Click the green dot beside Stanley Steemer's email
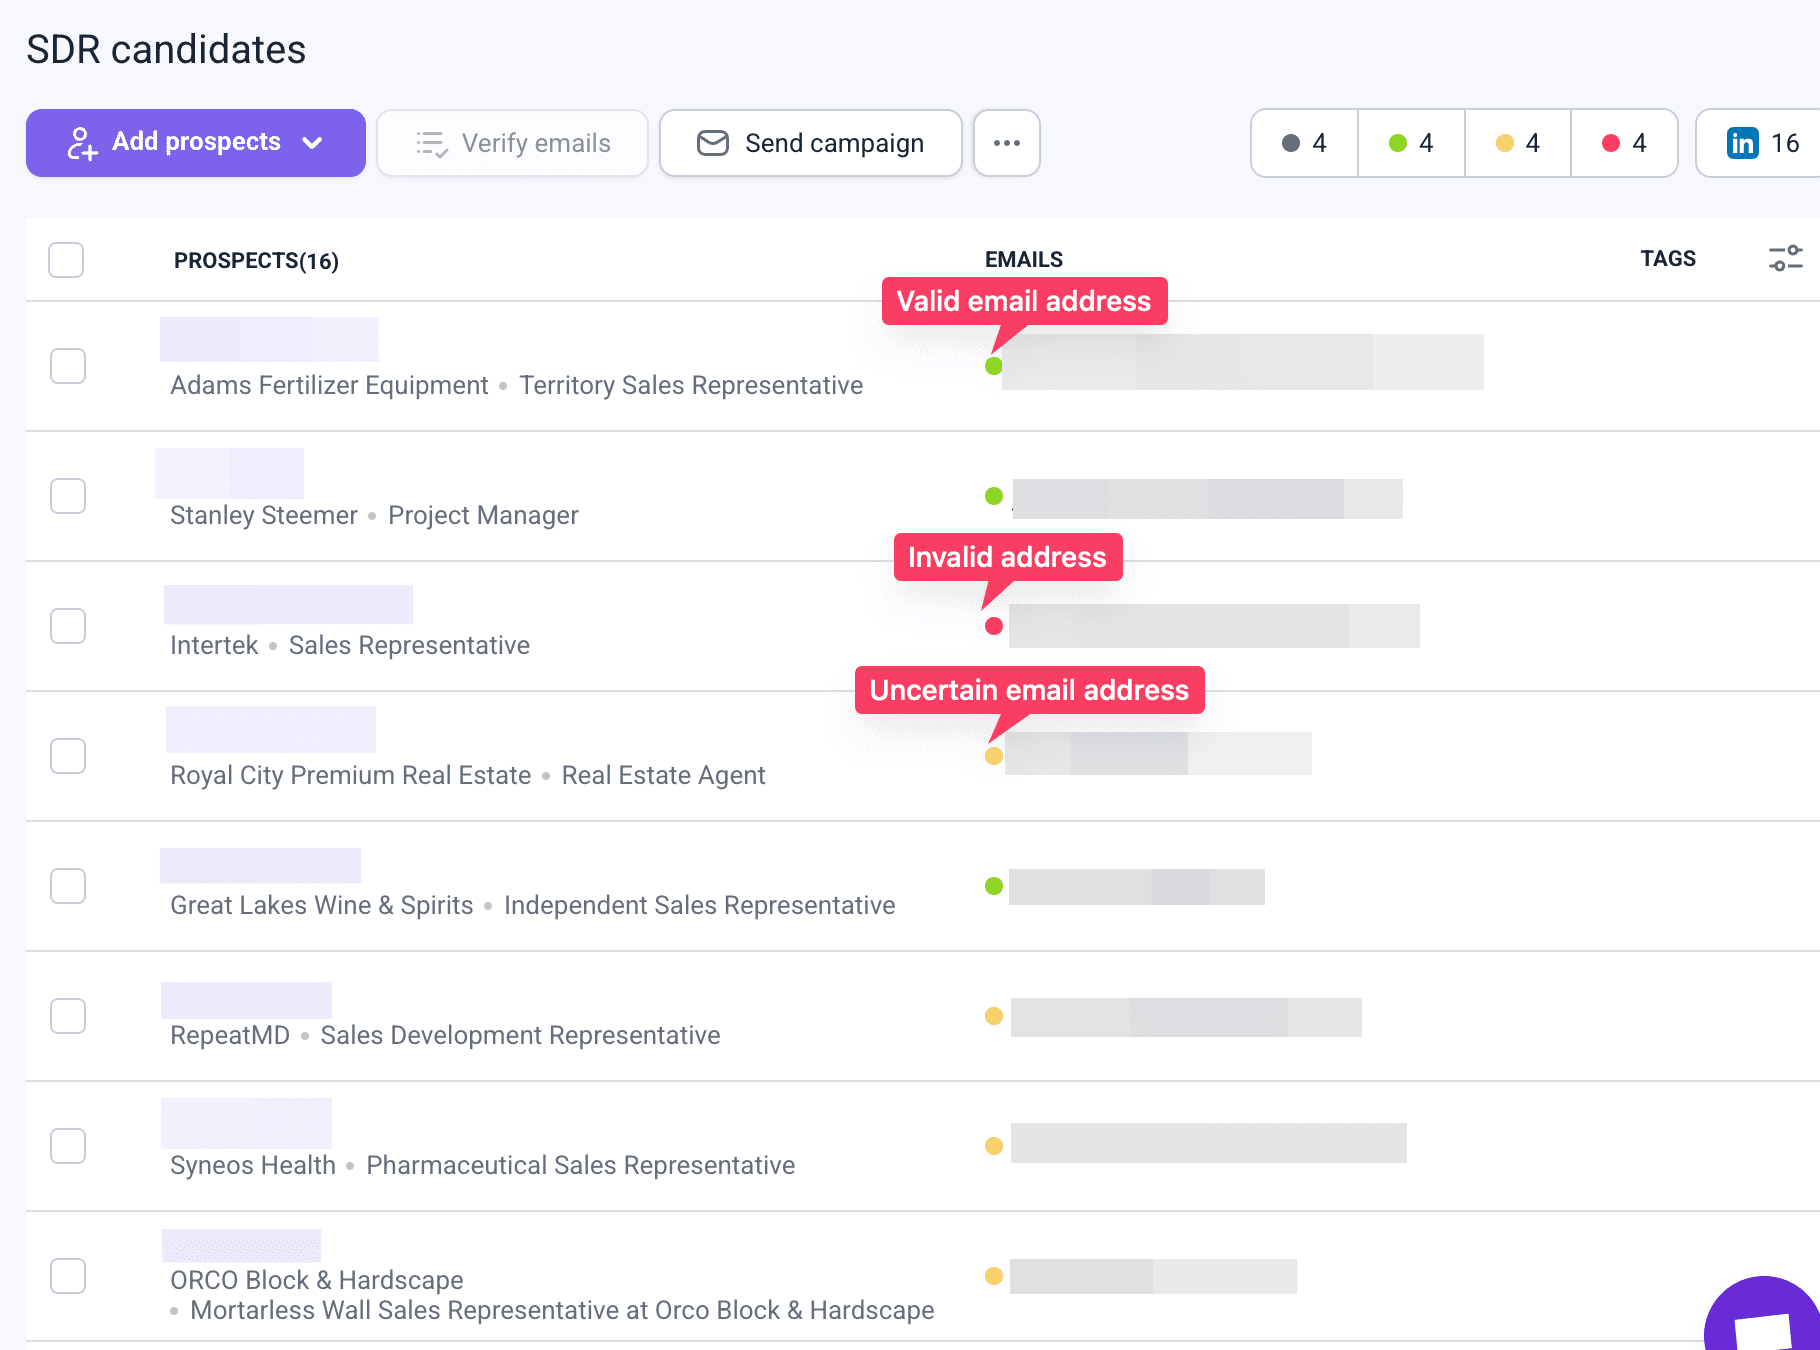1820x1350 pixels. click(x=993, y=496)
